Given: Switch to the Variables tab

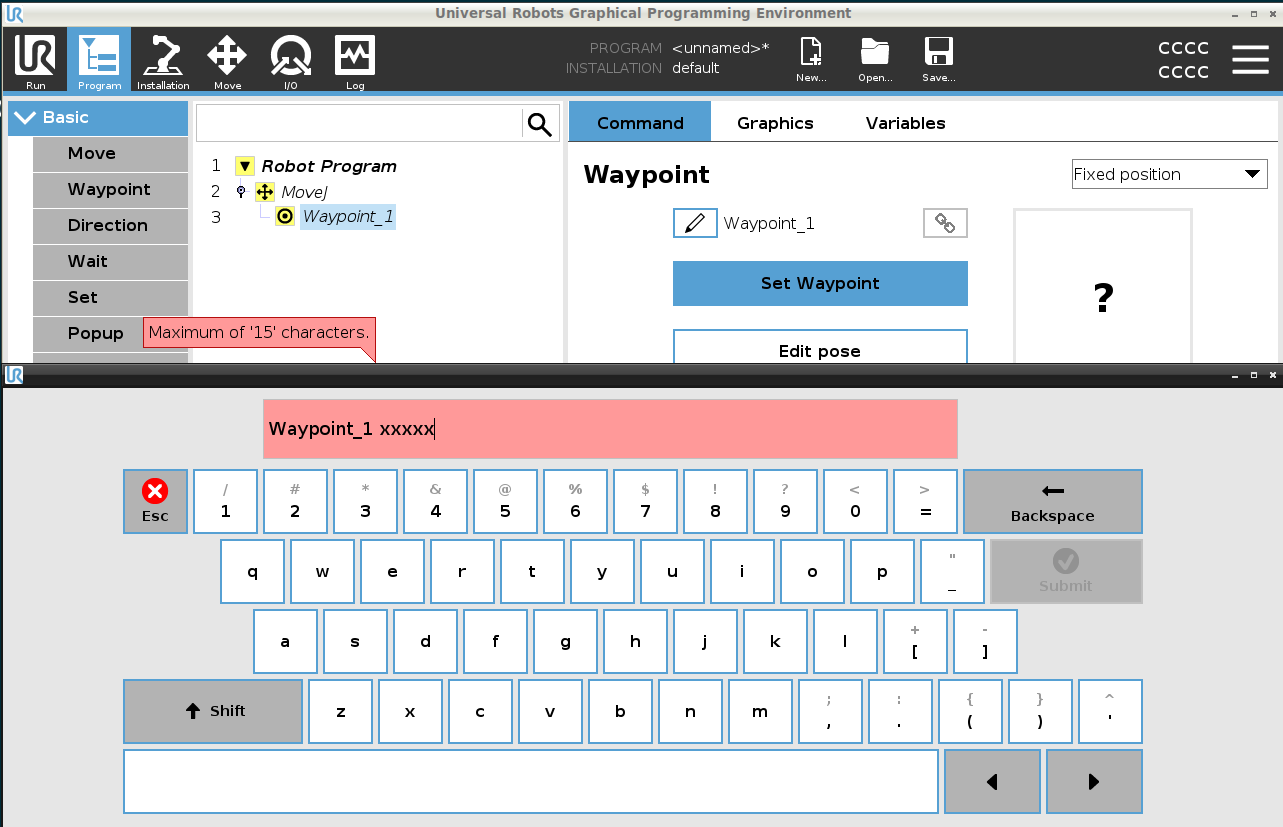Looking at the screenshot, I should [904, 123].
